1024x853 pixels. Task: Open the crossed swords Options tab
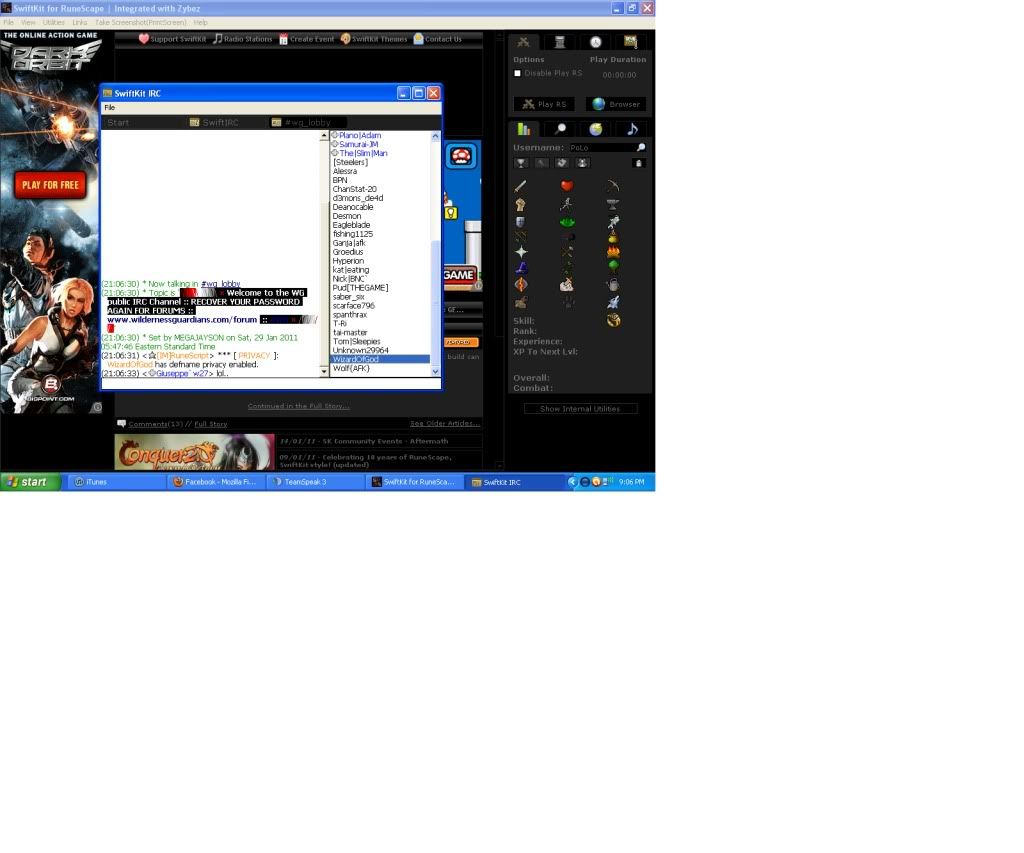[524, 42]
